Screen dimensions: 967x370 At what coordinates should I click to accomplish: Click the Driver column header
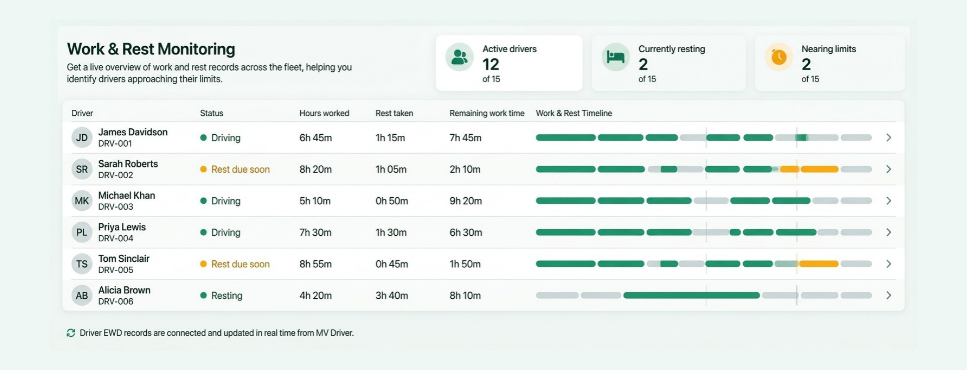point(83,113)
